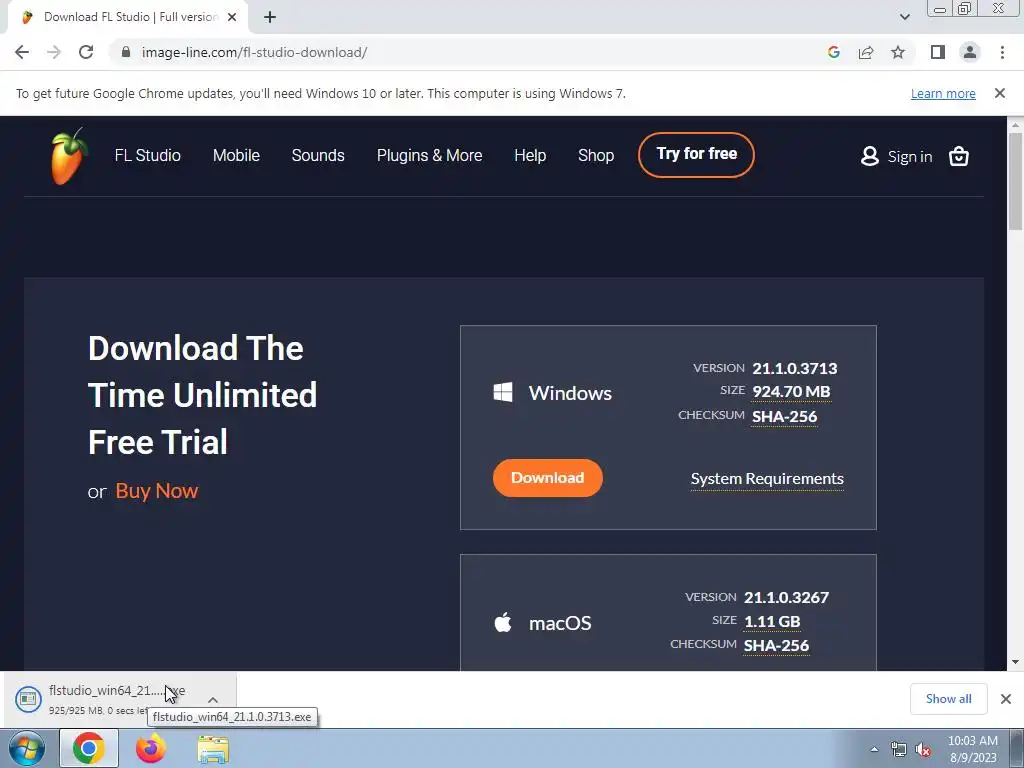Click the network tray icon
The height and width of the screenshot is (768, 1024).
tap(899, 750)
